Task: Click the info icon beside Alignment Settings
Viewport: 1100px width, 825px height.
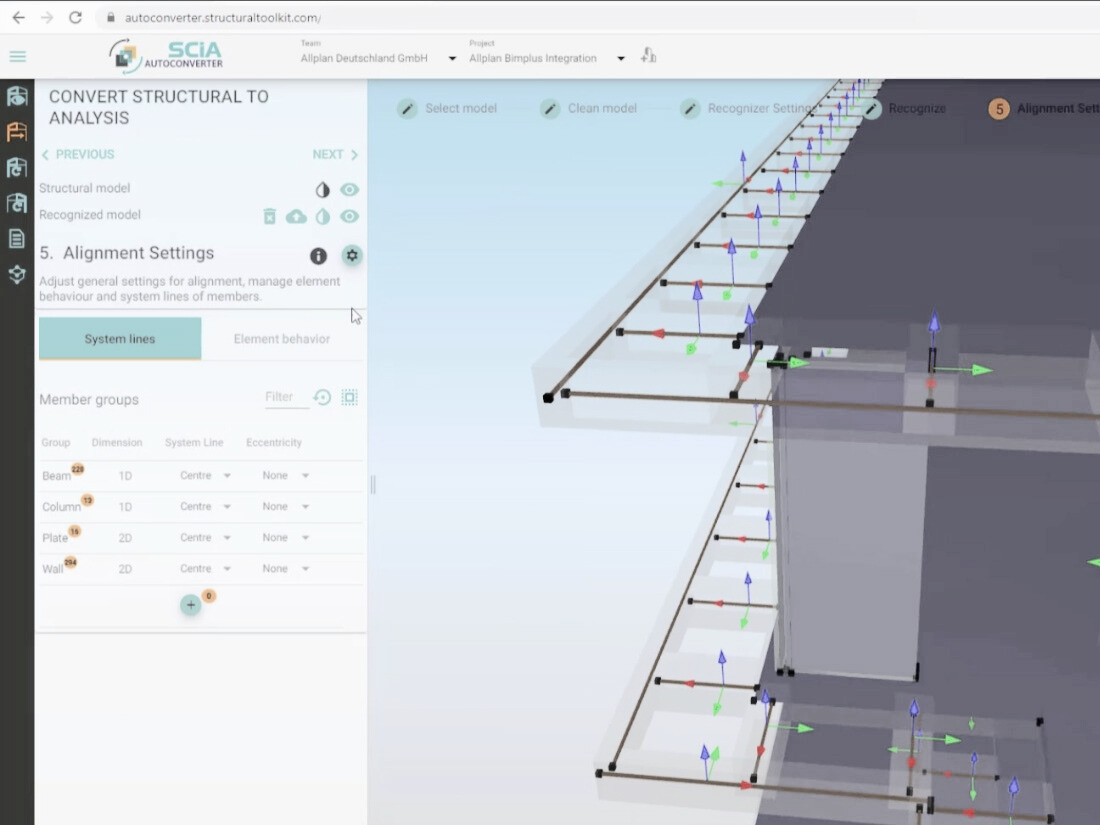Action: pos(318,255)
